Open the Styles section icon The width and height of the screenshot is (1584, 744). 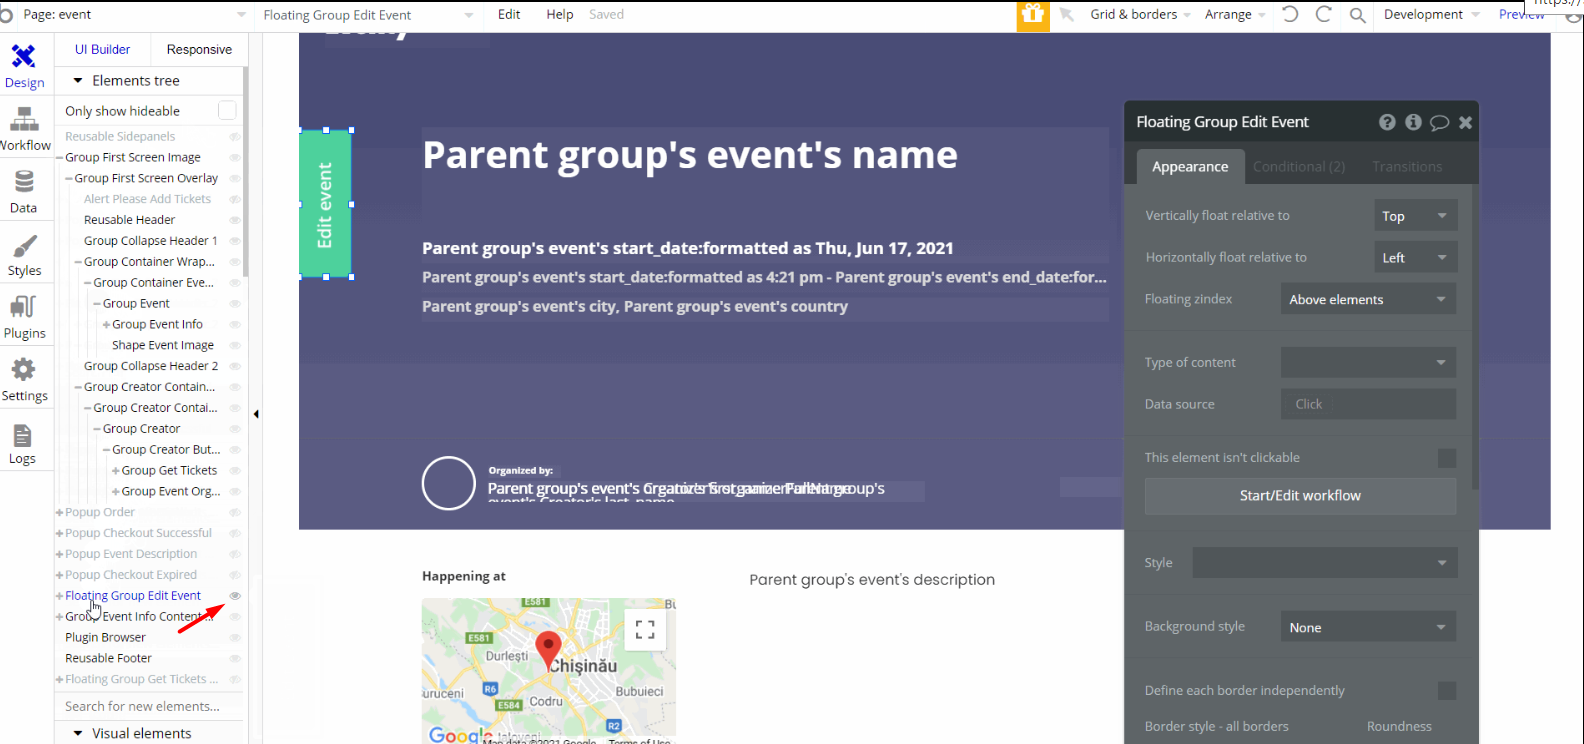24,245
